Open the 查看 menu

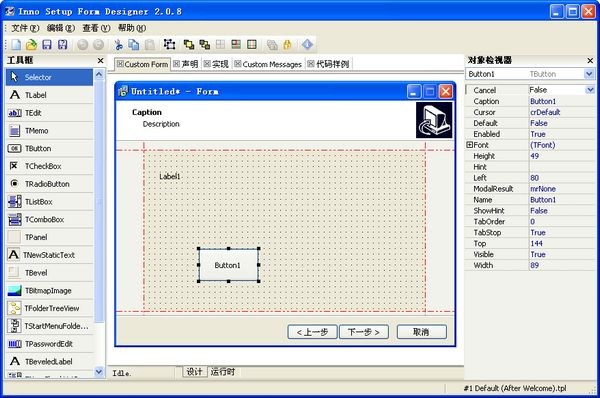point(96,28)
